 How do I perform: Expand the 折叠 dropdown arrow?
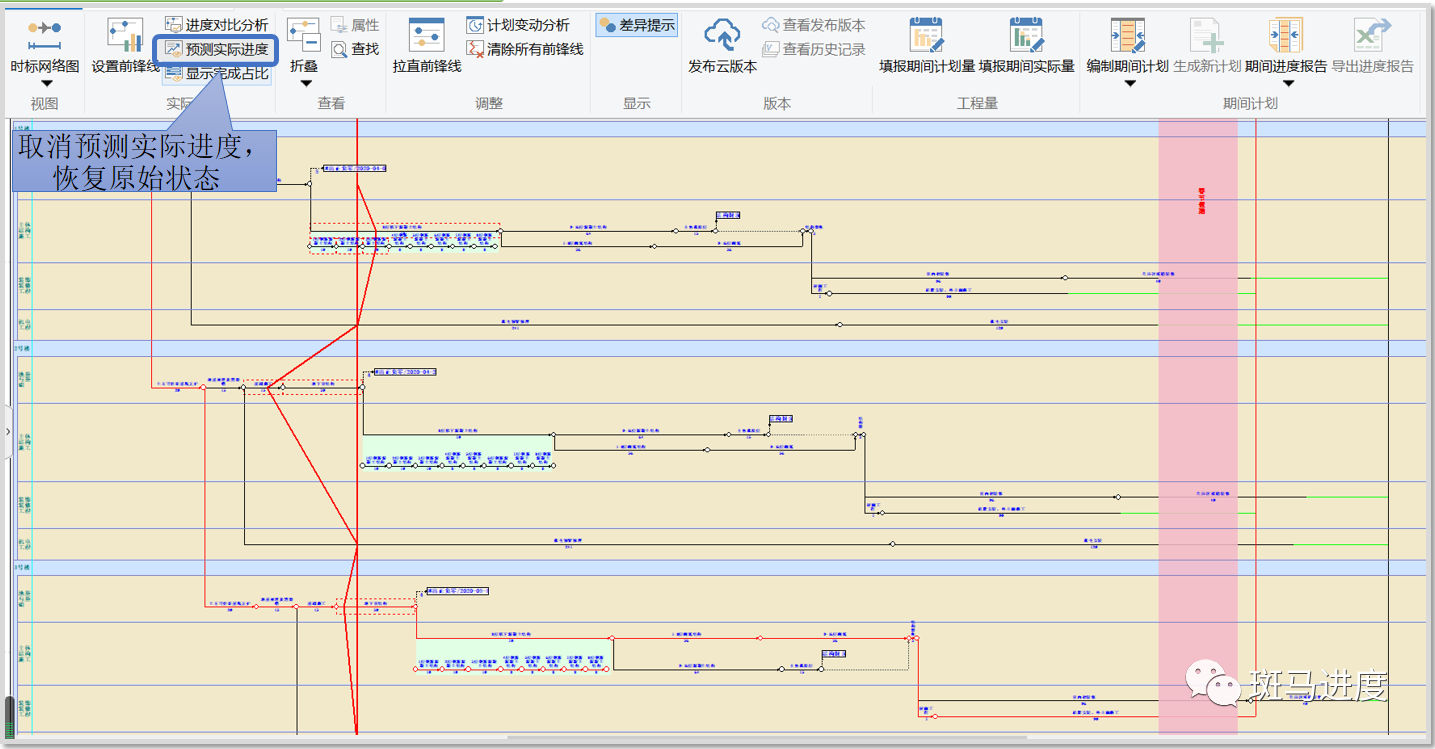(x=304, y=84)
